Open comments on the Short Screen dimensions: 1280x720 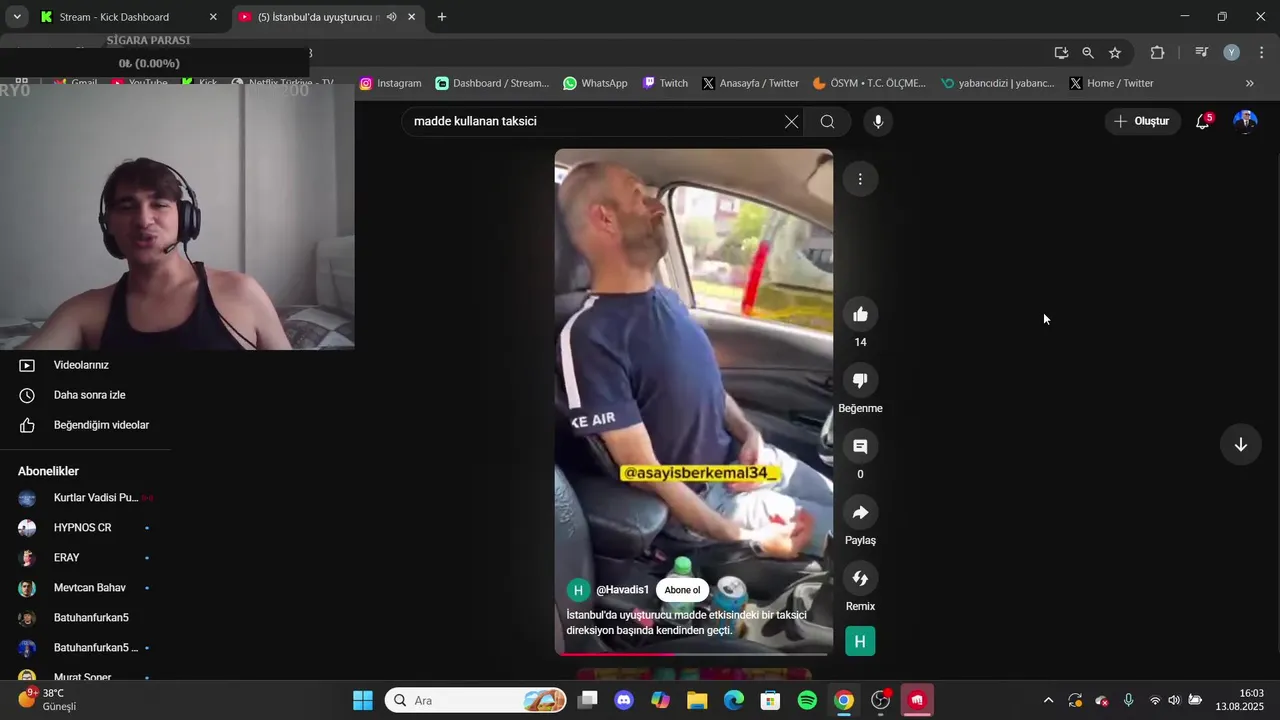860,446
